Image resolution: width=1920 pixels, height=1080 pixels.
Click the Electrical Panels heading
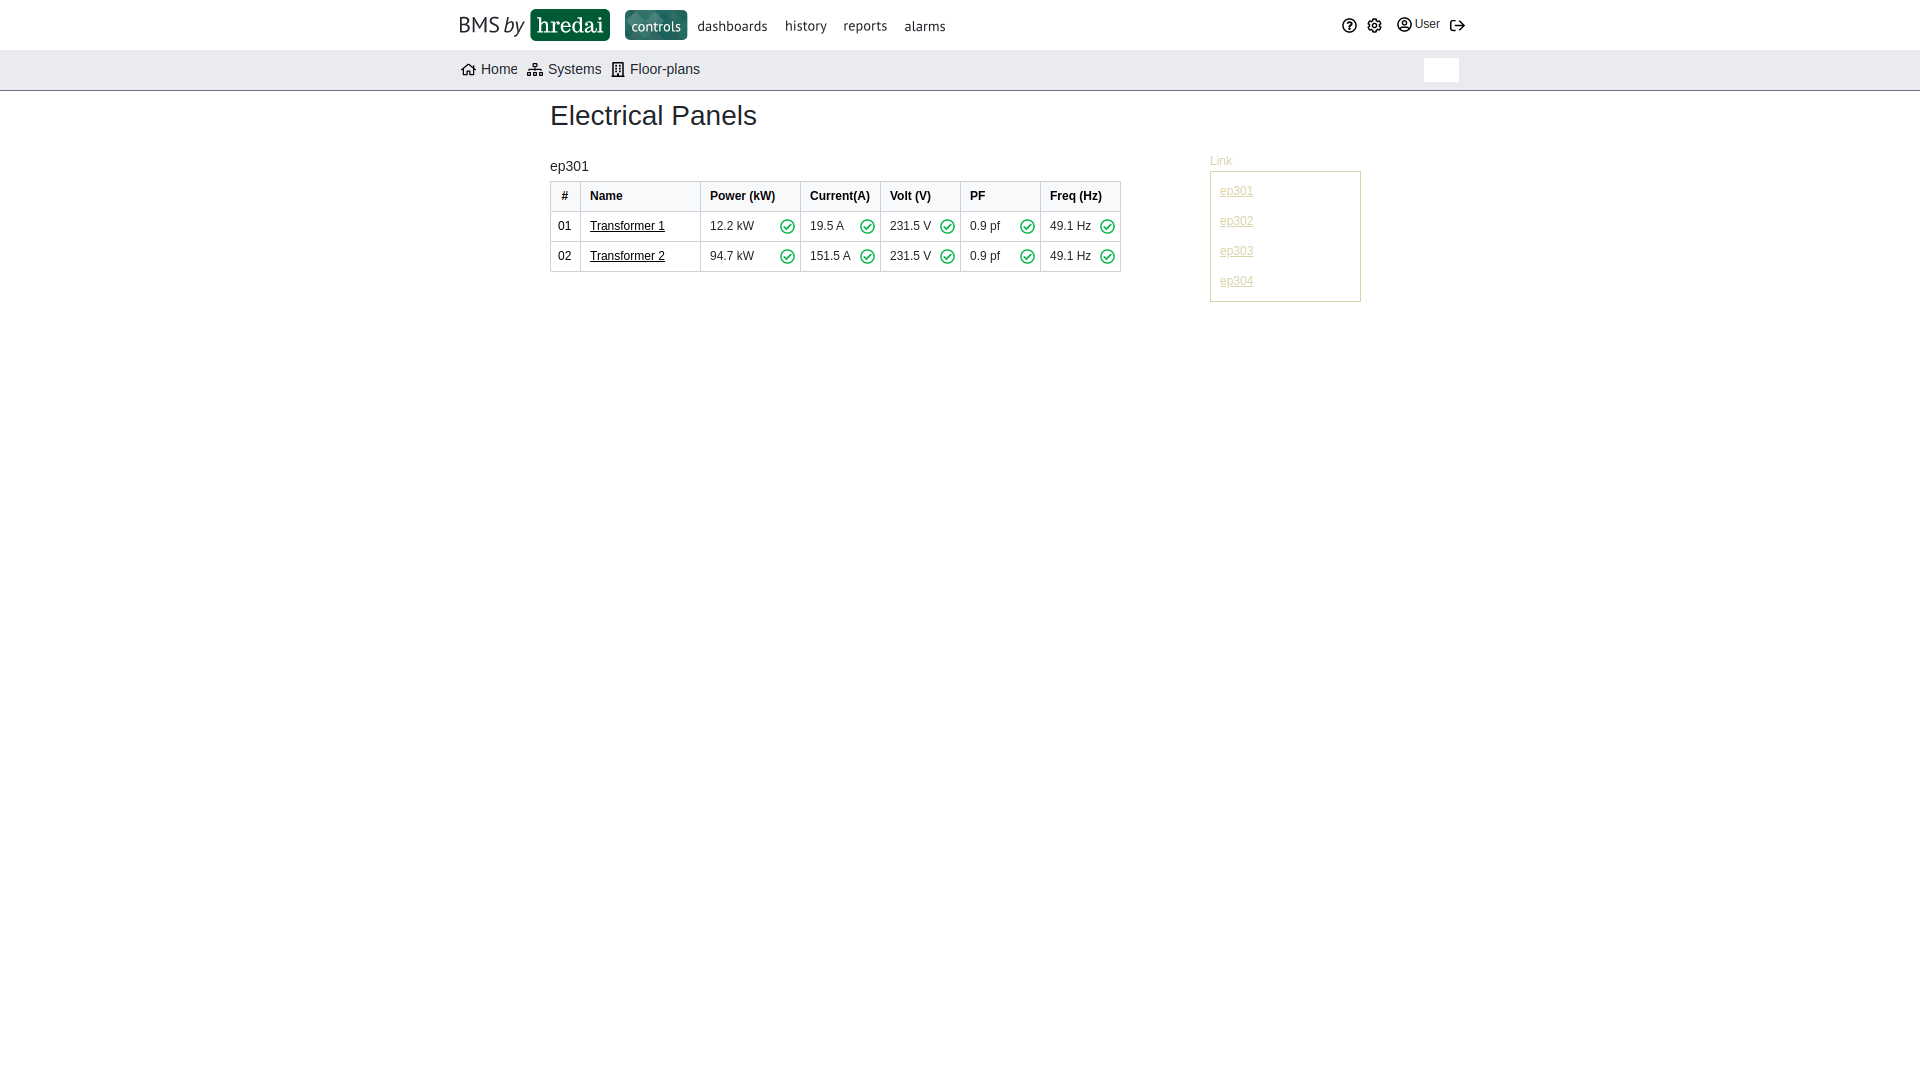coord(653,116)
